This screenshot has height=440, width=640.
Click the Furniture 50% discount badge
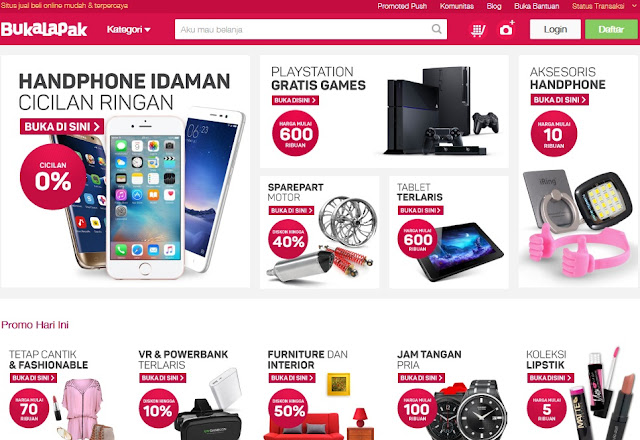point(288,408)
